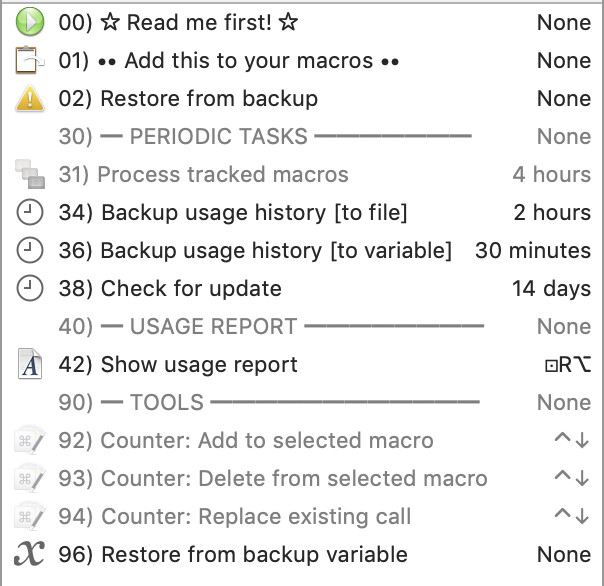Click the clock icon for Backup usage history to file
604x586 pixels.
tap(30, 212)
